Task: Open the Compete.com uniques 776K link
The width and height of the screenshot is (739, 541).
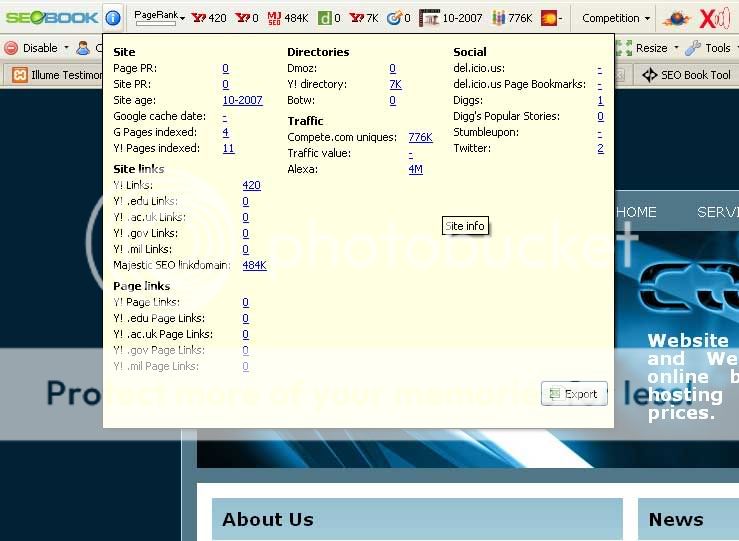Action: click(x=420, y=137)
